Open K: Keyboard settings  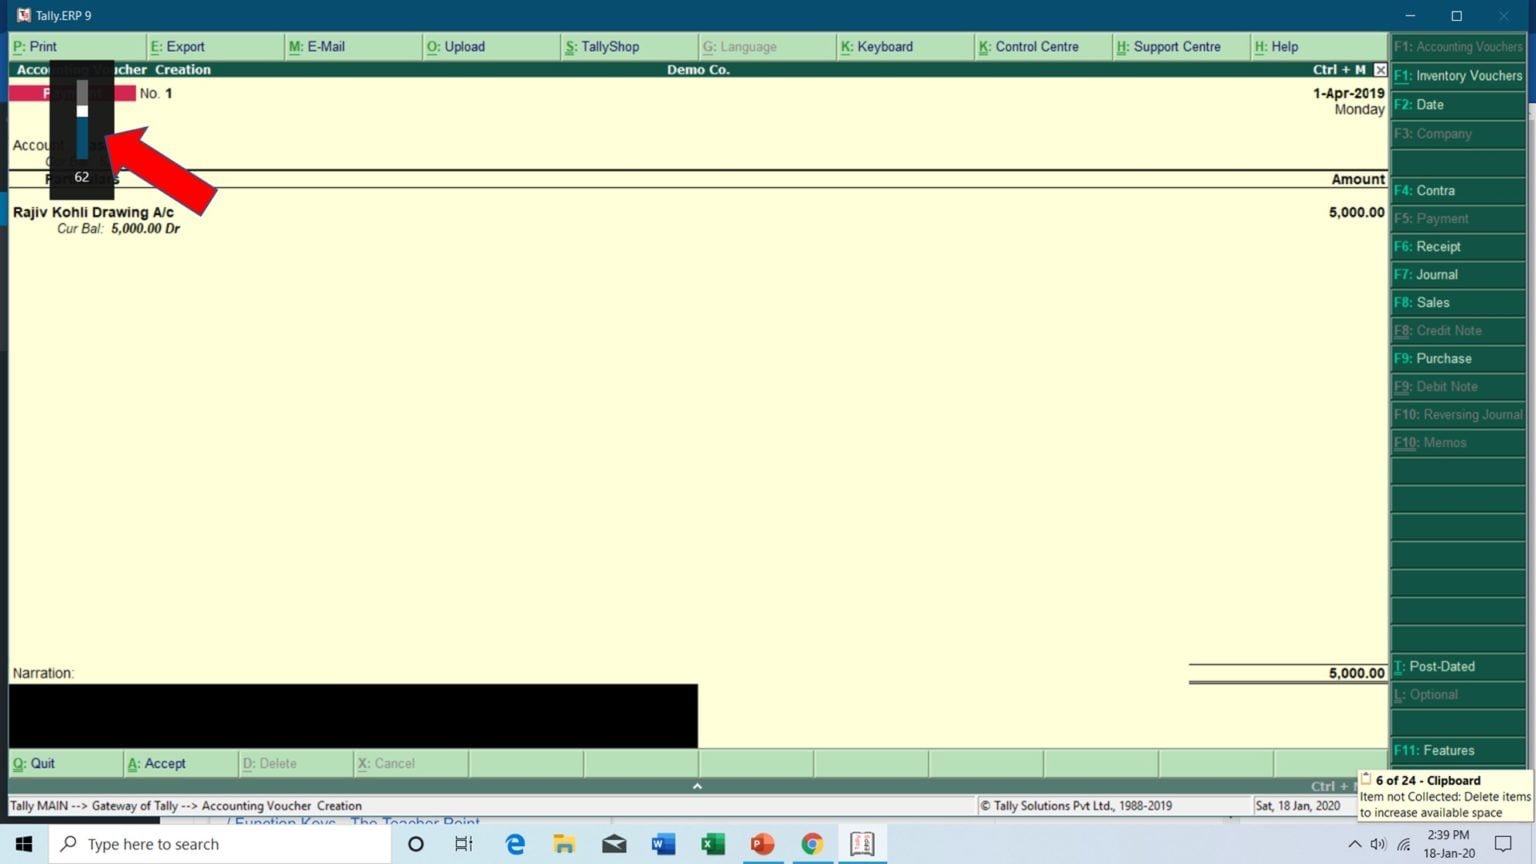coord(905,46)
